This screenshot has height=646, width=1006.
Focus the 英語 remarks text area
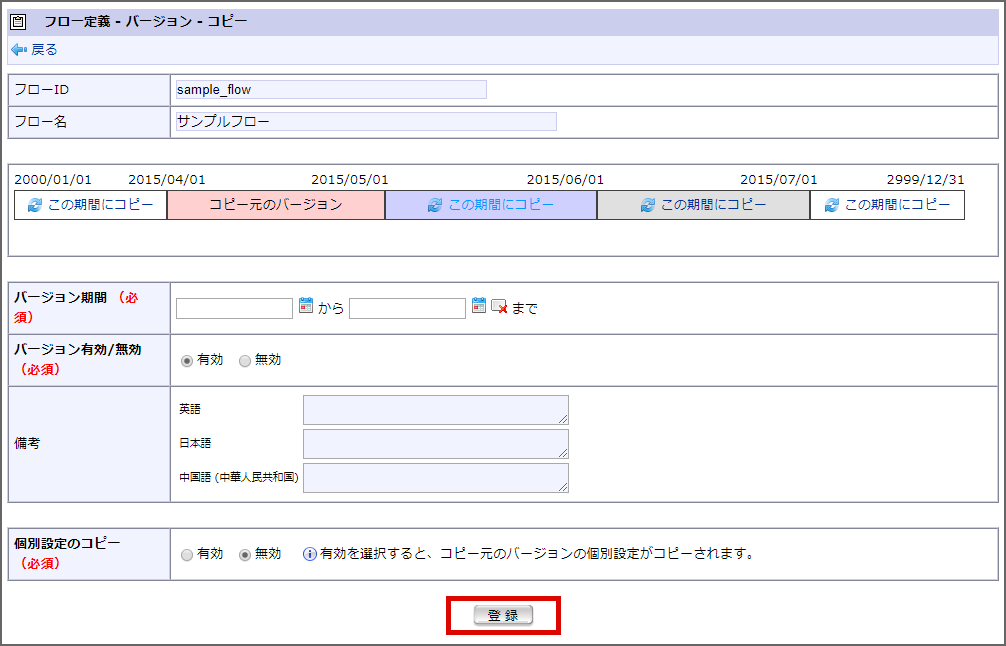pos(436,410)
